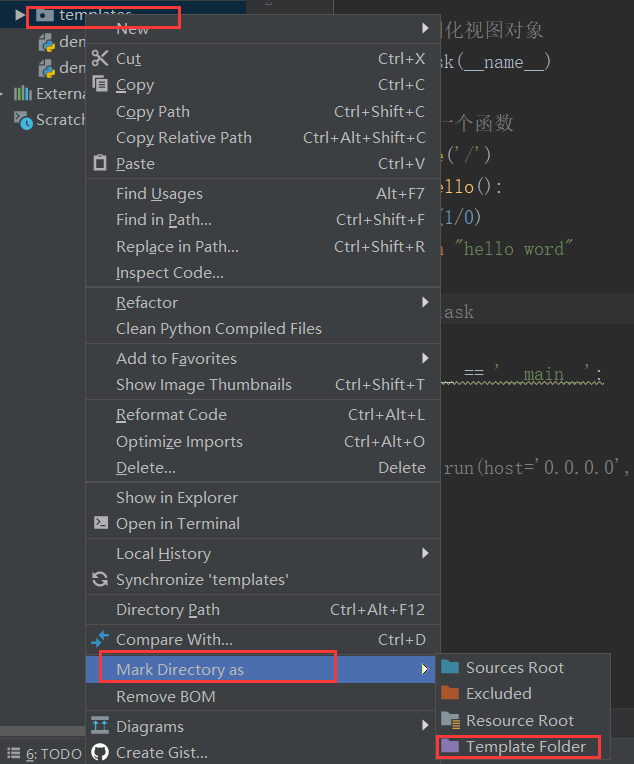This screenshot has width=634, height=764.
Task: Select Show in Explorer
Action: [263, 497]
